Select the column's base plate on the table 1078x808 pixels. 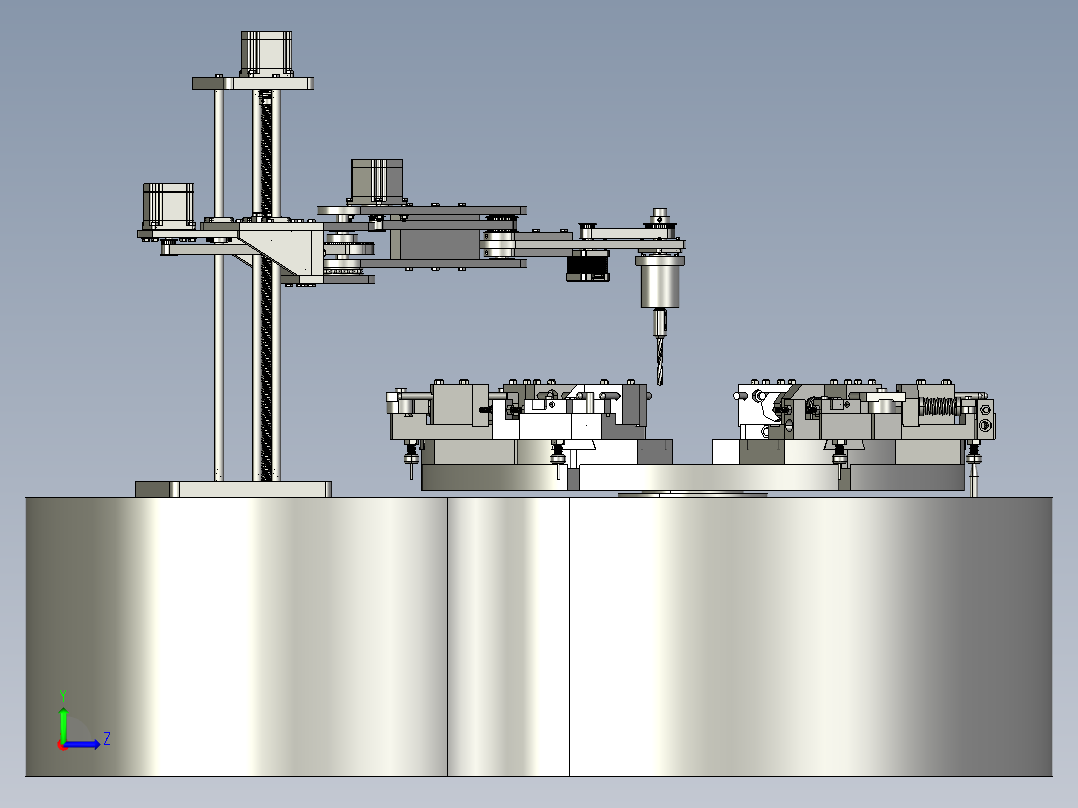(x=233, y=489)
